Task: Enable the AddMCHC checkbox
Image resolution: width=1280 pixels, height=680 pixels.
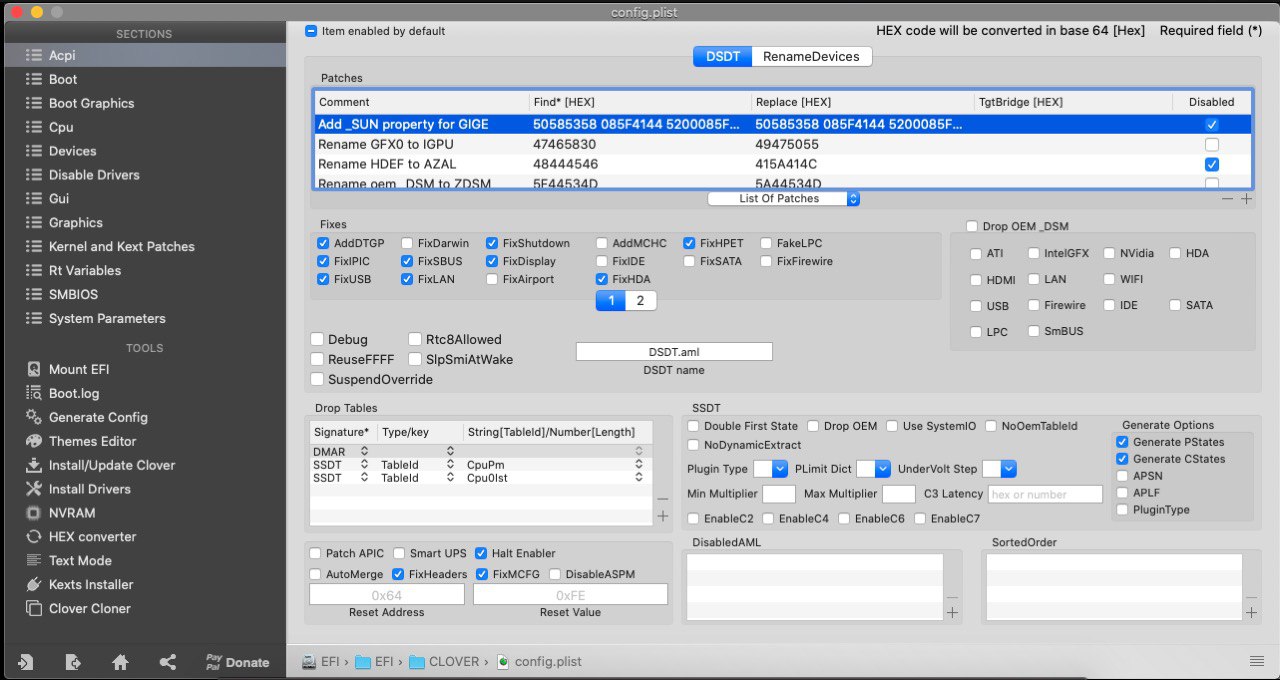Action: point(602,243)
